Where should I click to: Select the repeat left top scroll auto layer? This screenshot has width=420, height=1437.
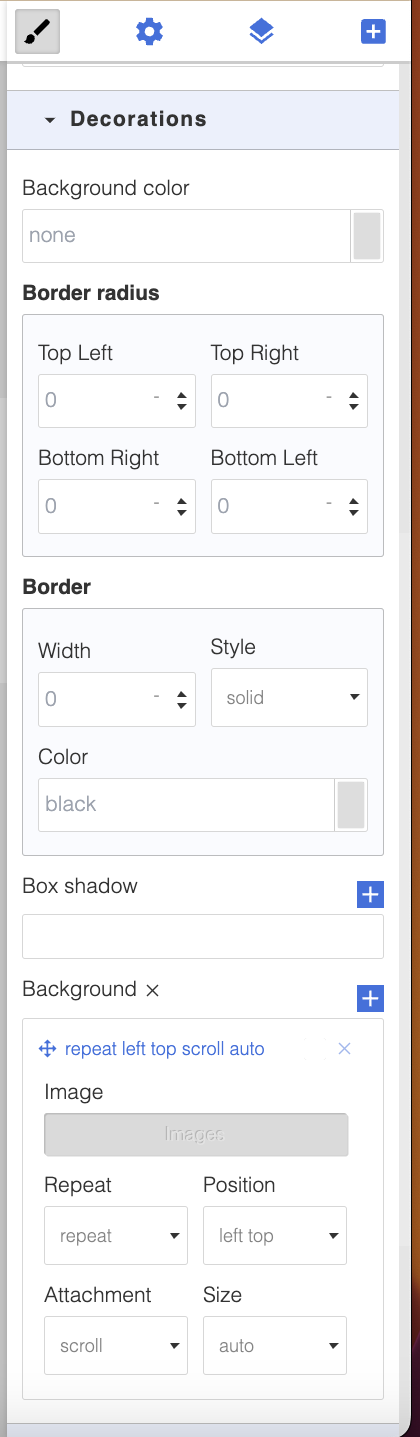click(164, 1049)
